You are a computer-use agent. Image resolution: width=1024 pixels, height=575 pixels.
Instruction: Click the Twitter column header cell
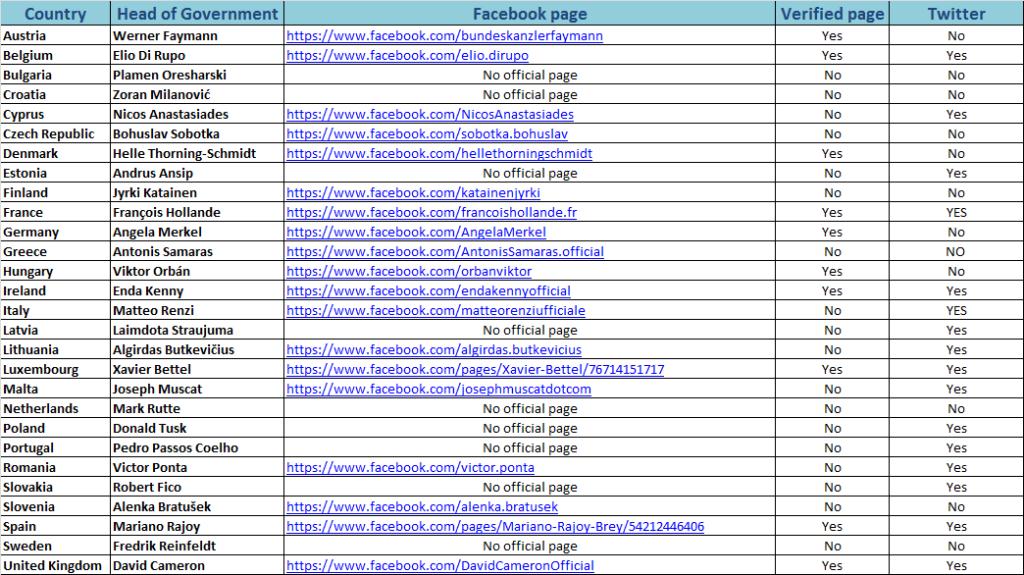(956, 14)
